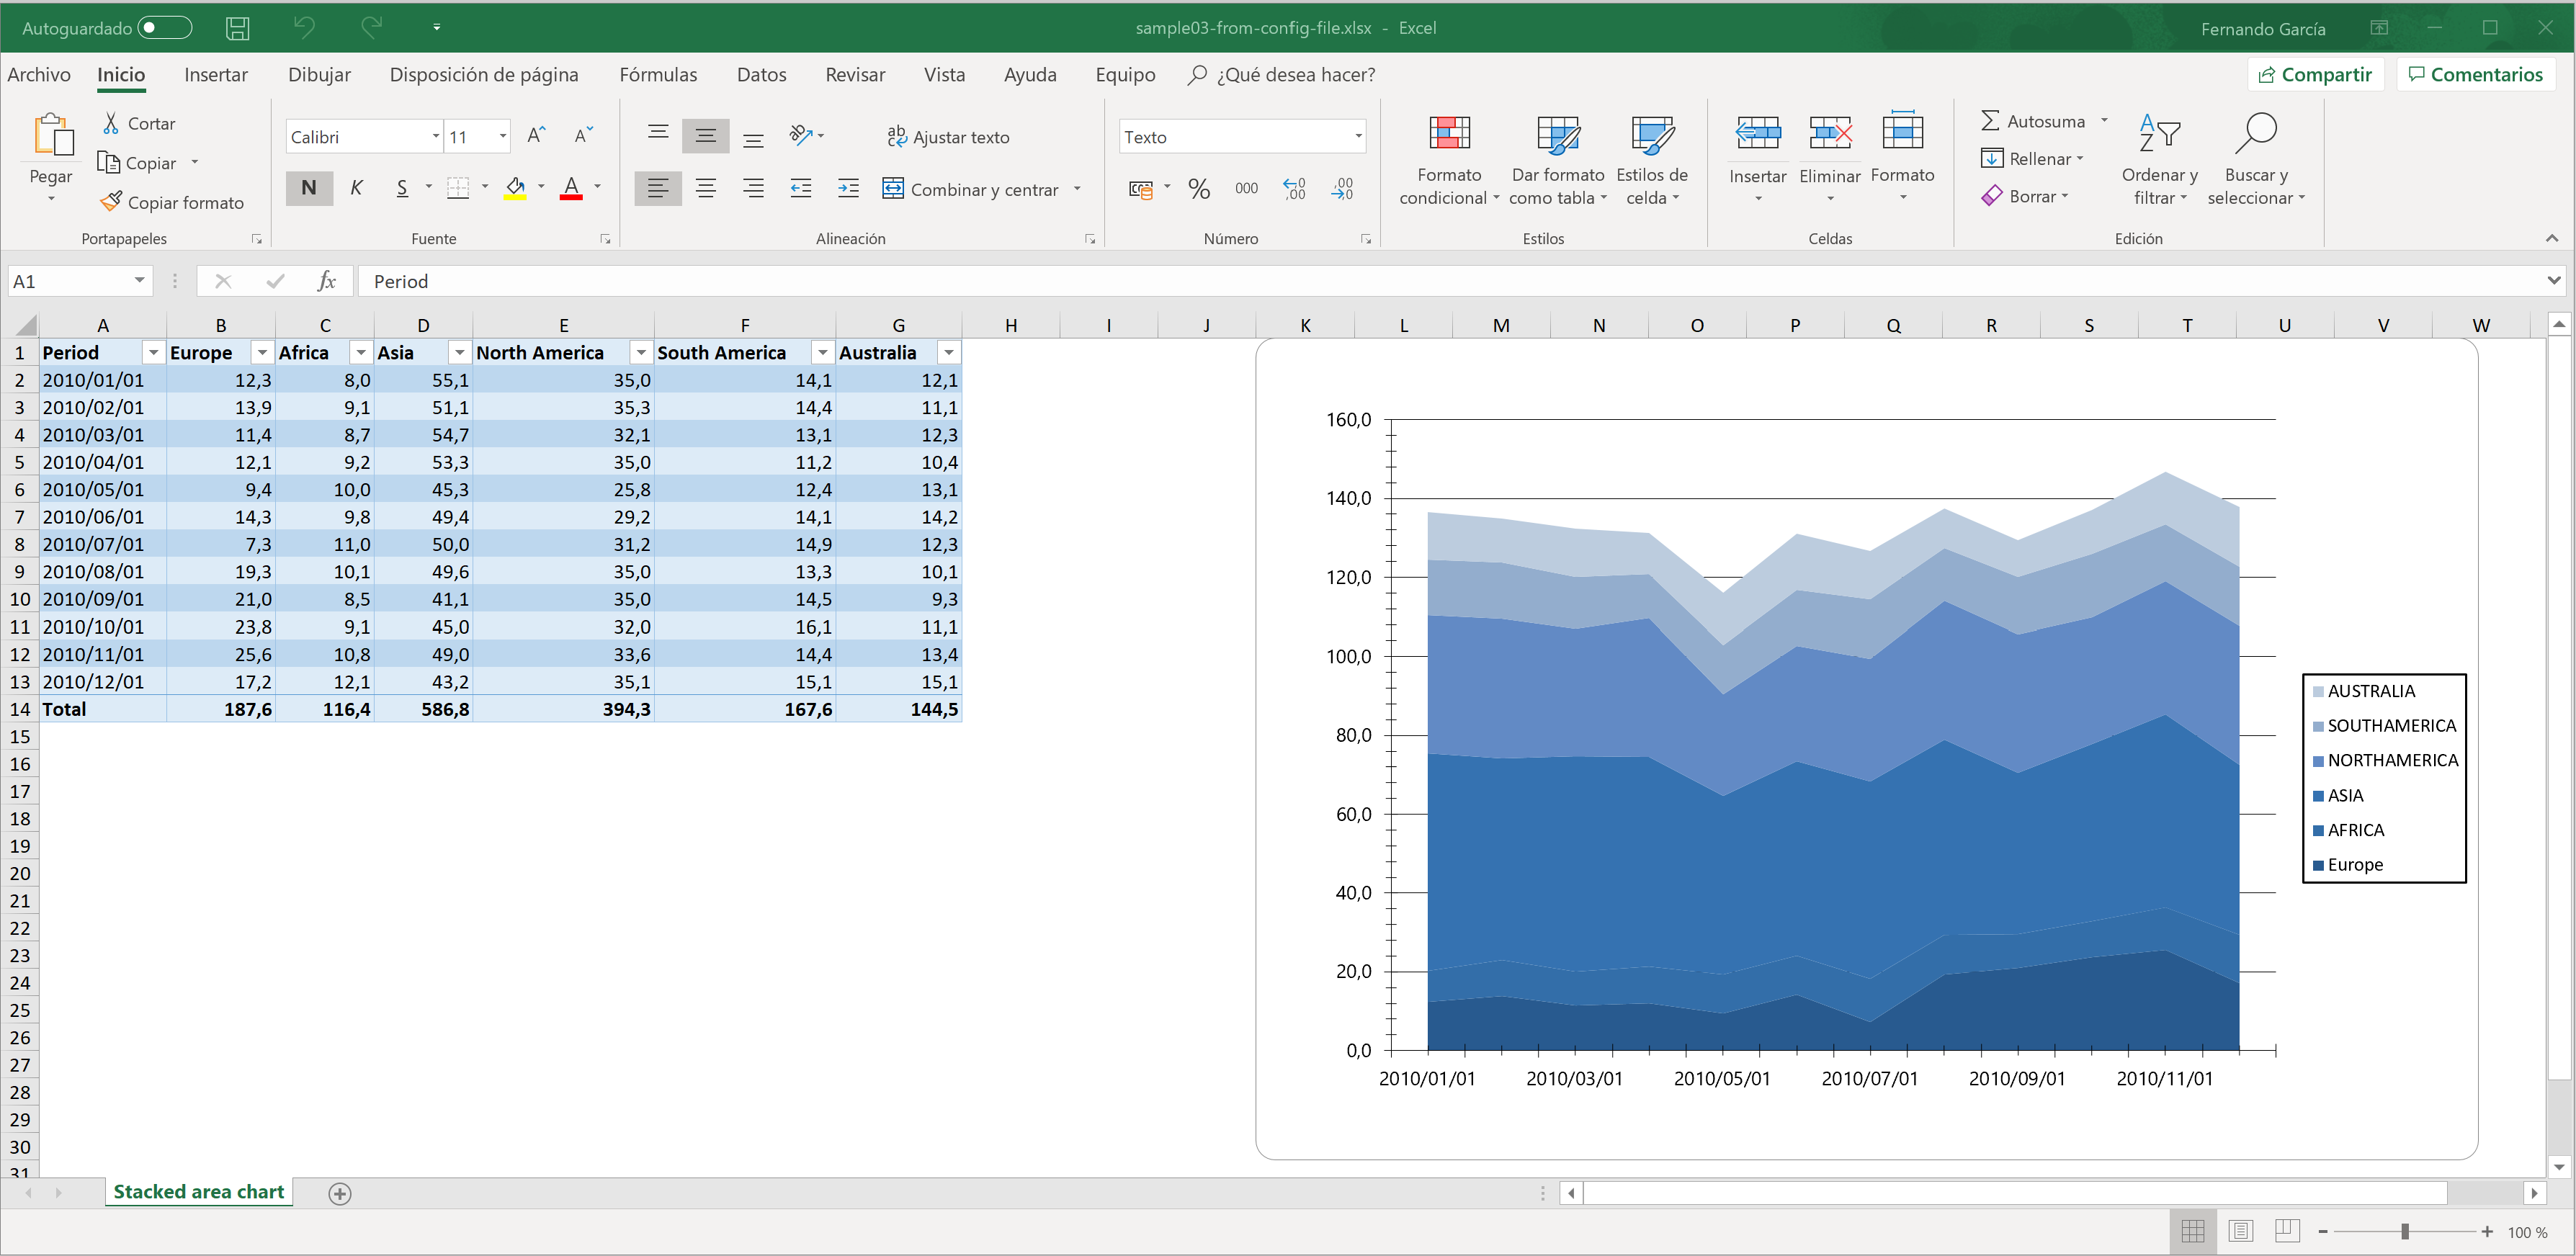The height and width of the screenshot is (1256, 2576).
Task: Toggle bold N formatting button
Action: (x=309, y=188)
